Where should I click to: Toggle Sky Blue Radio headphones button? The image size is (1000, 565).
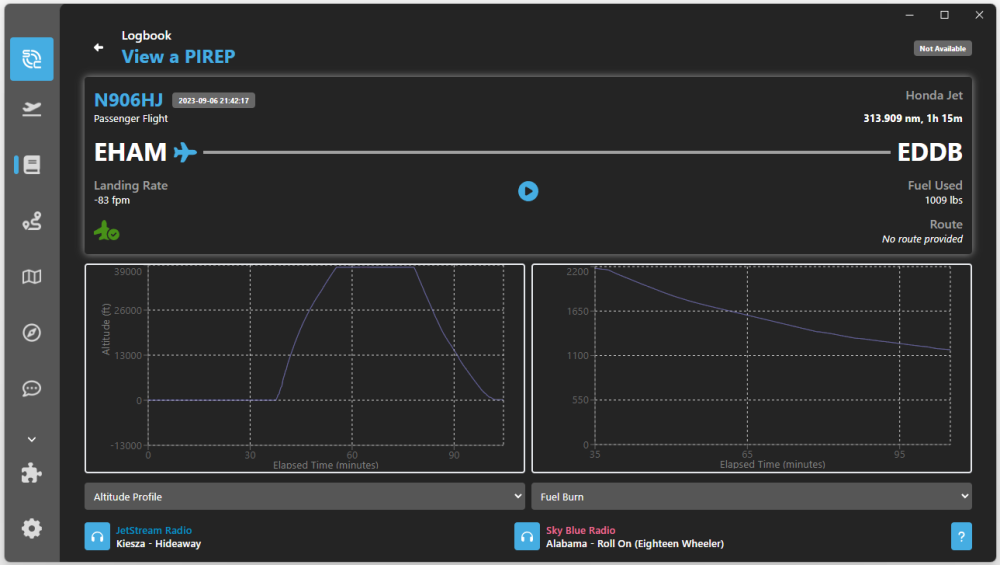tap(527, 537)
